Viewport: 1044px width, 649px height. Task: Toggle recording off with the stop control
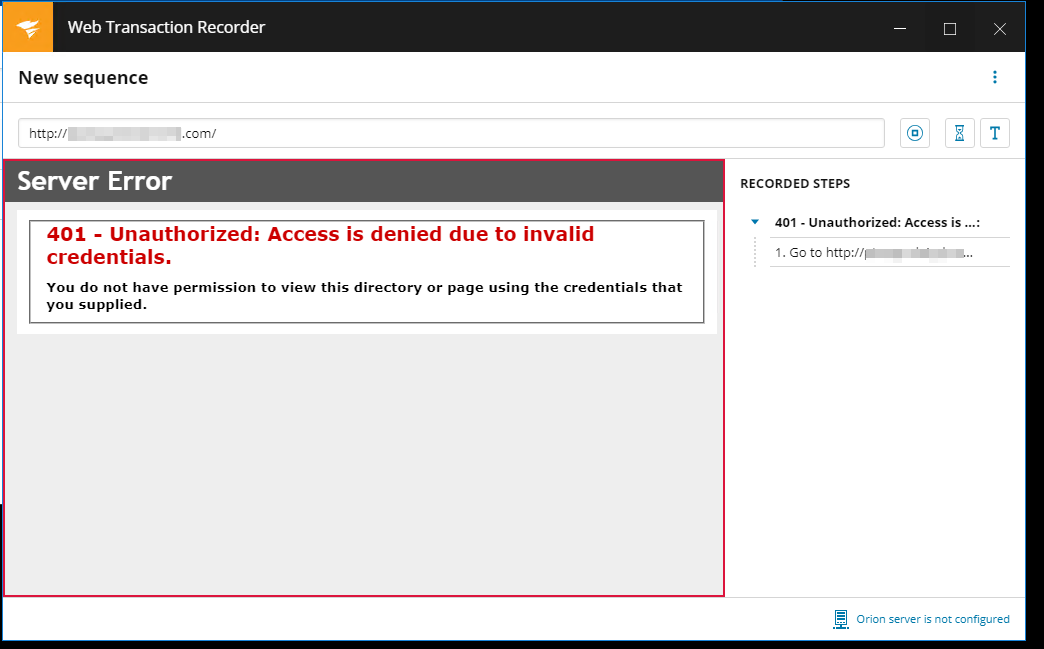pos(914,132)
